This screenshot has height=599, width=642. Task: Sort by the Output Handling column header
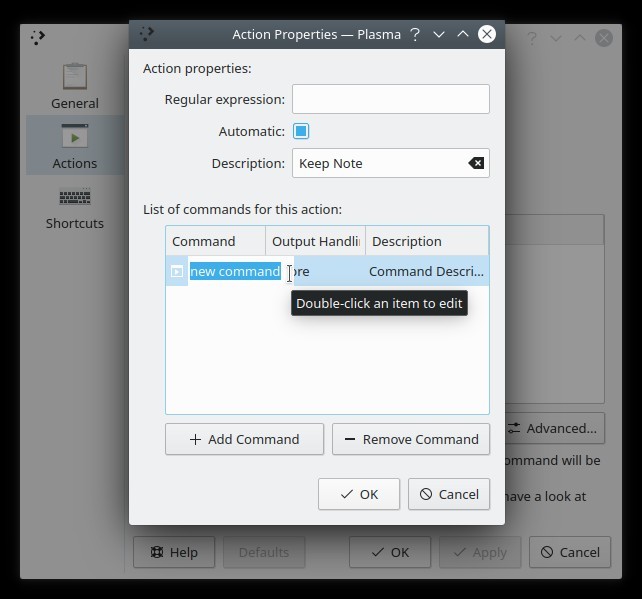[315, 241]
